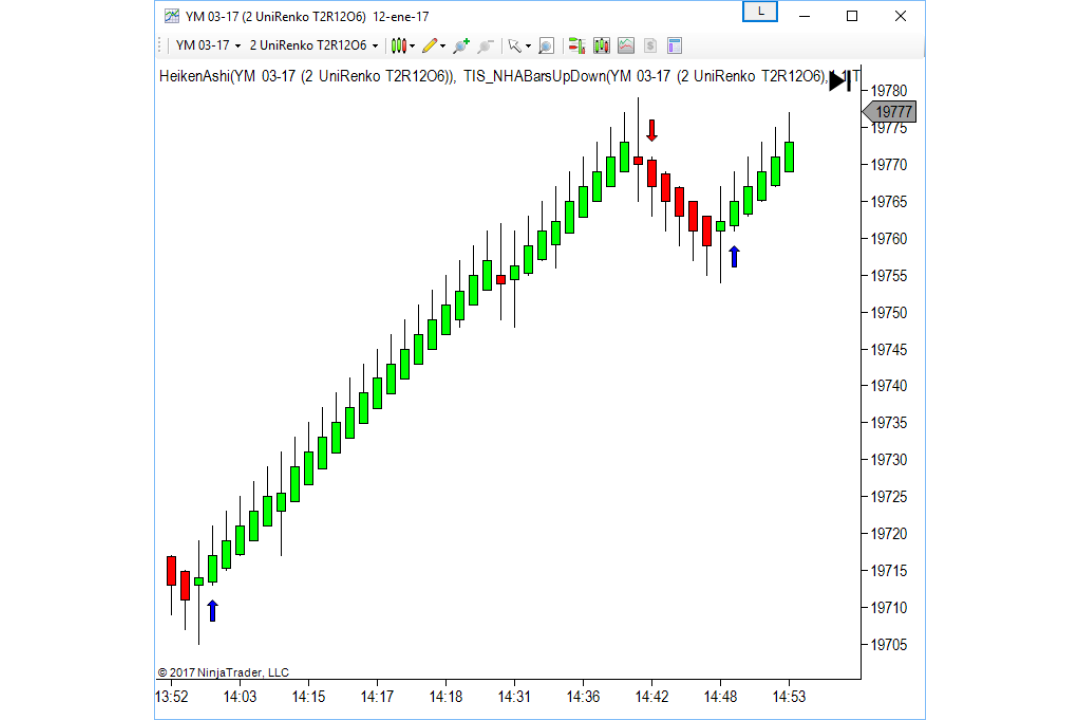Open the 2 UniRenko T2R12O6 interval selector

(x=314, y=45)
